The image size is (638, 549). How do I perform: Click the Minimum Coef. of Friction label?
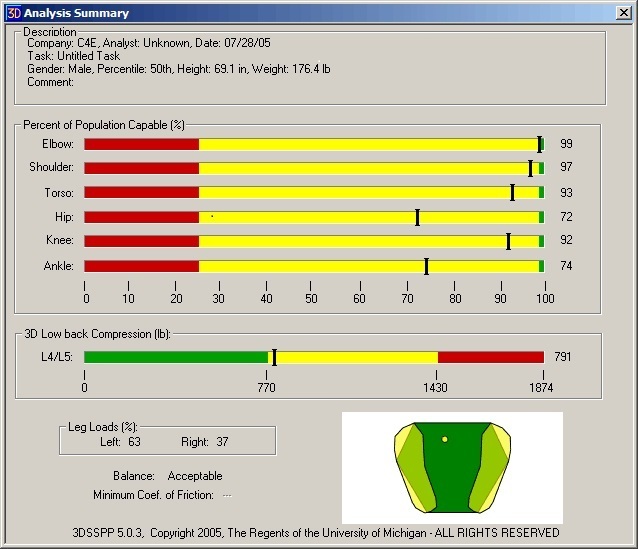click(153, 495)
